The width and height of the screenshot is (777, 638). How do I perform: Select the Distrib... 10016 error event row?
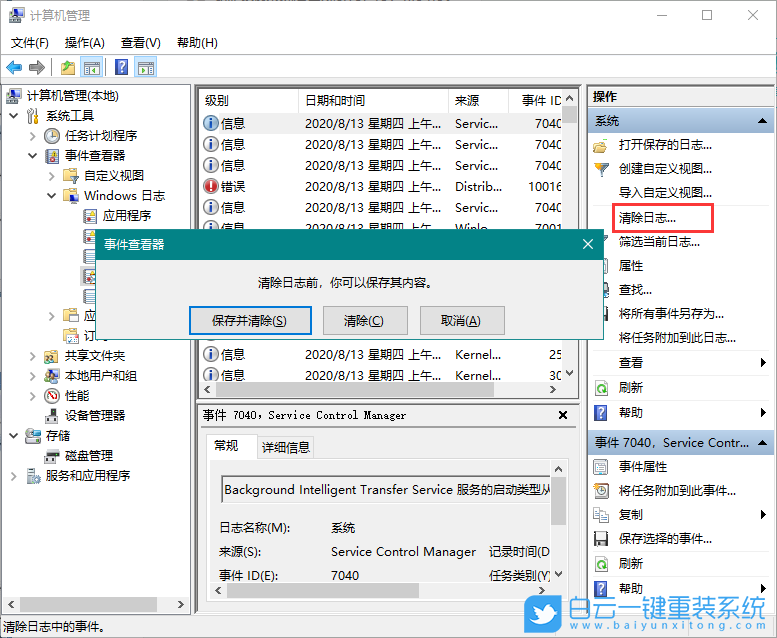(x=382, y=186)
